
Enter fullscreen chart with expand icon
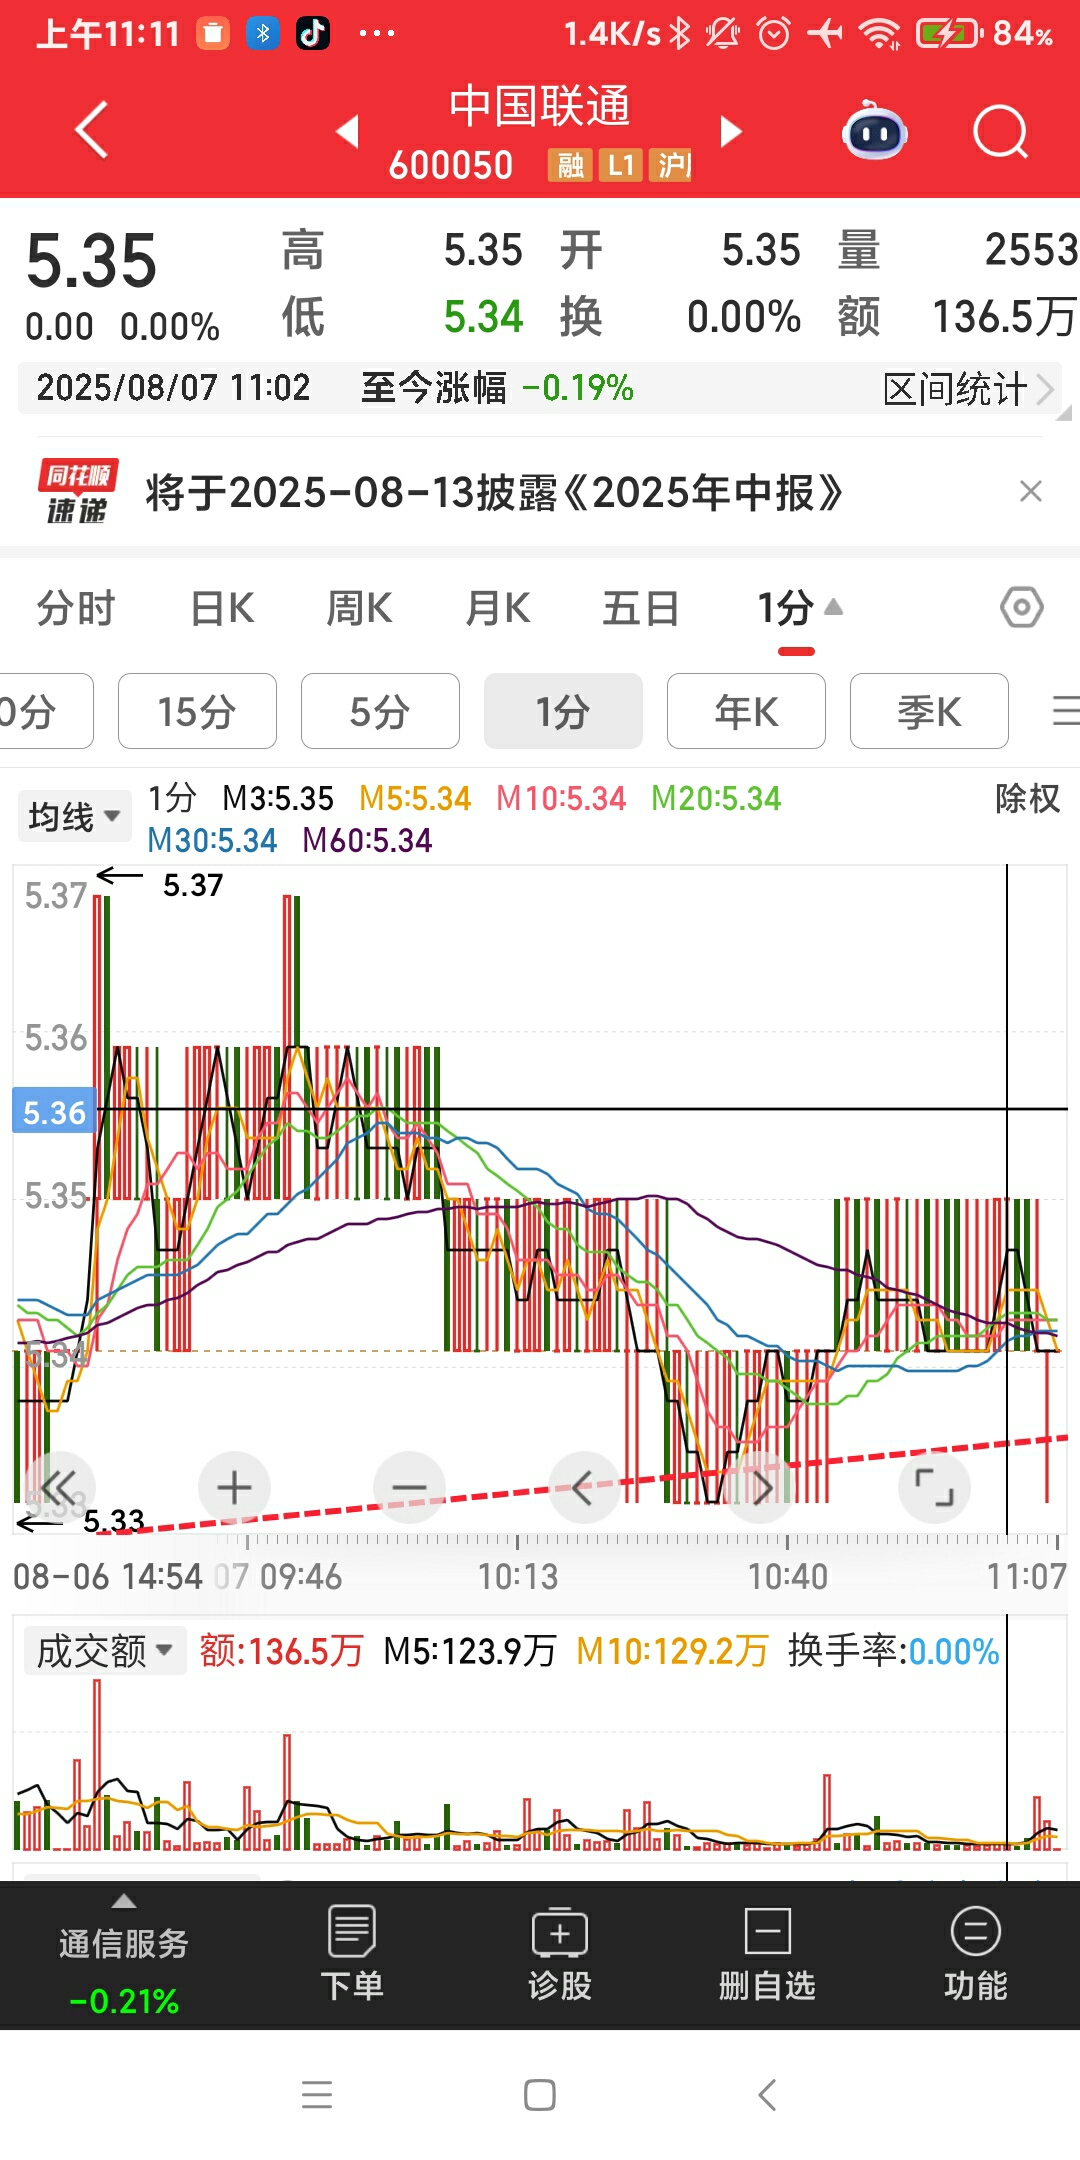tap(935, 1487)
